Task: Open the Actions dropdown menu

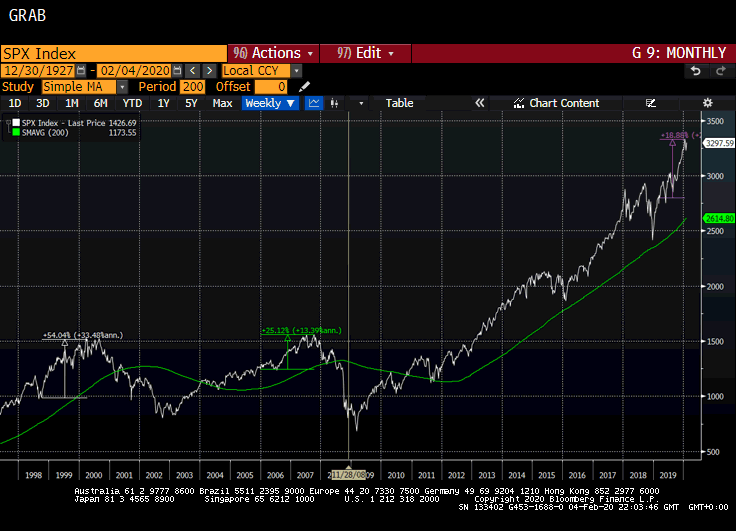Action: click(x=273, y=53)
